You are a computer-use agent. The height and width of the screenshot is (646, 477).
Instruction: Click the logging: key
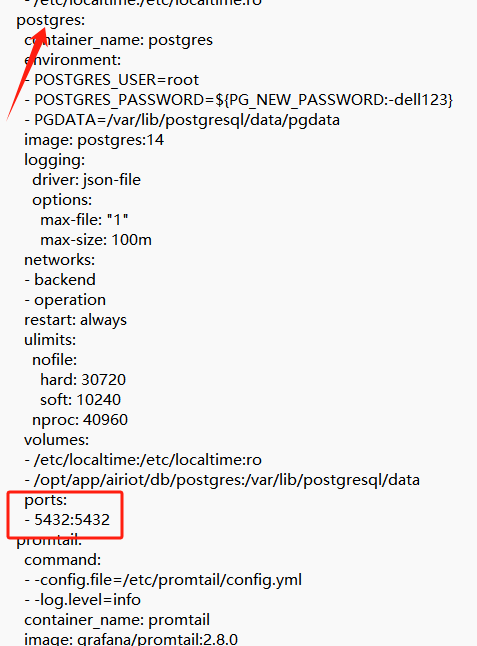pyautogui.click(x=54, y=159)
